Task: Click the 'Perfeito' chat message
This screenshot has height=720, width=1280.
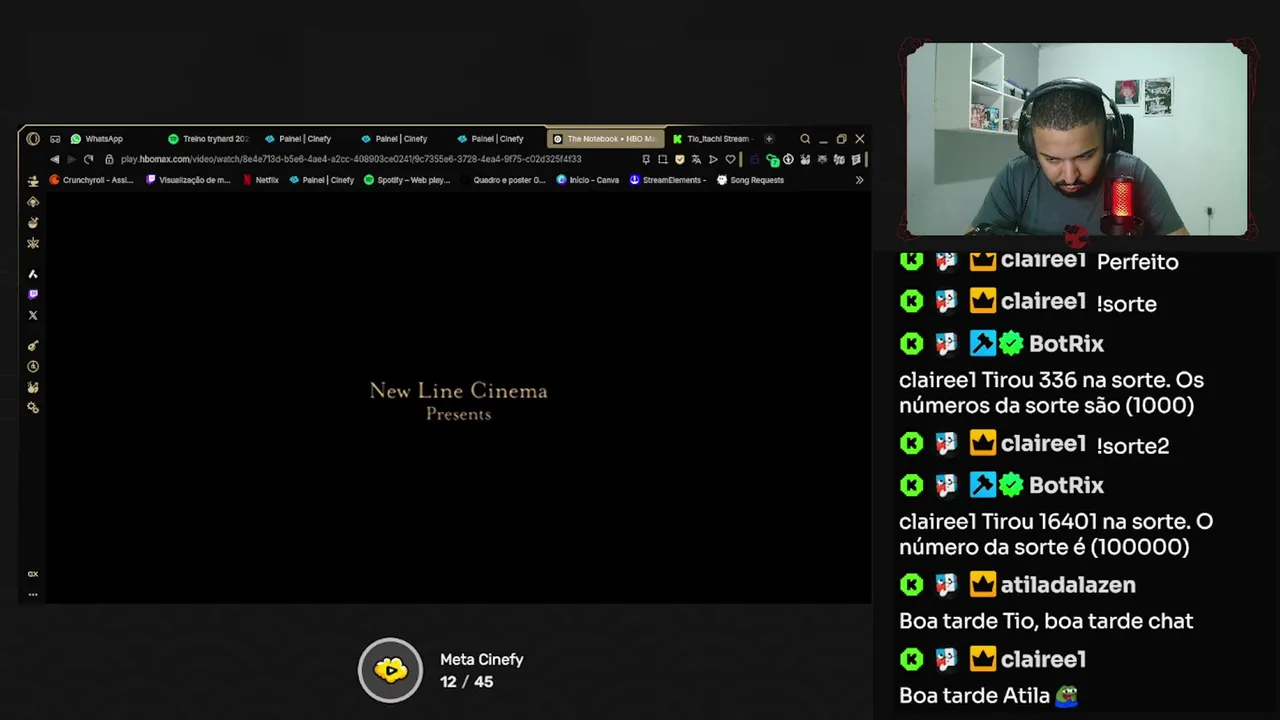Action: coord(1138,262)
